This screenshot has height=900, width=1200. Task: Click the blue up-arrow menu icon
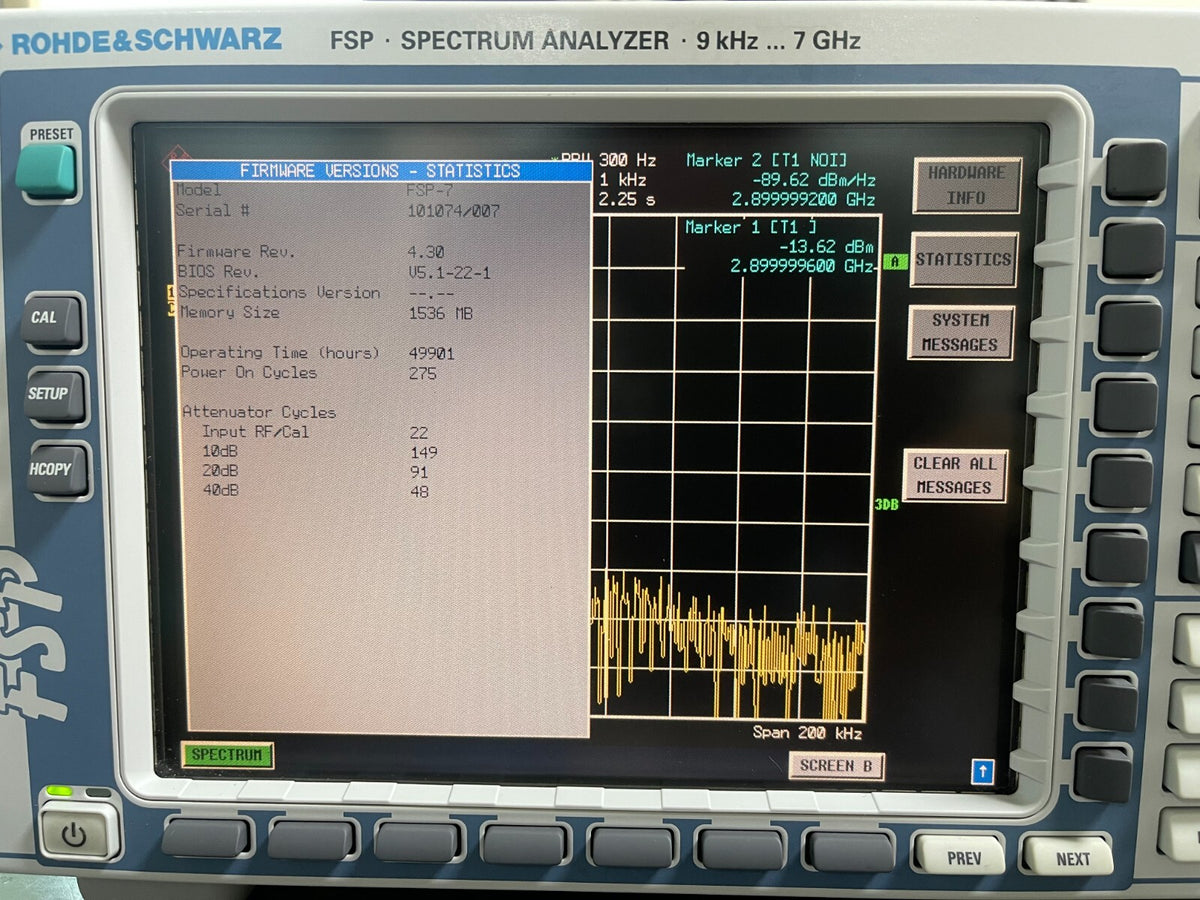[983, 771]
